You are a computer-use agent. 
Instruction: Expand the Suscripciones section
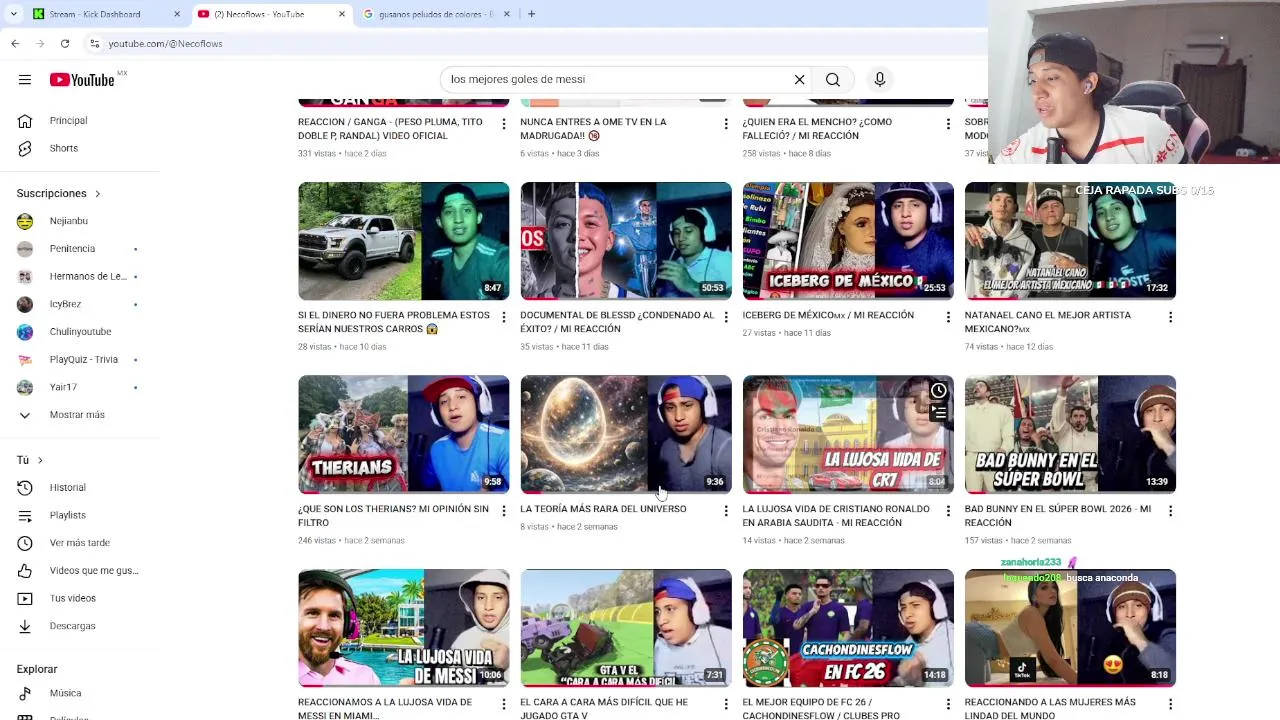tap(59, 193)
